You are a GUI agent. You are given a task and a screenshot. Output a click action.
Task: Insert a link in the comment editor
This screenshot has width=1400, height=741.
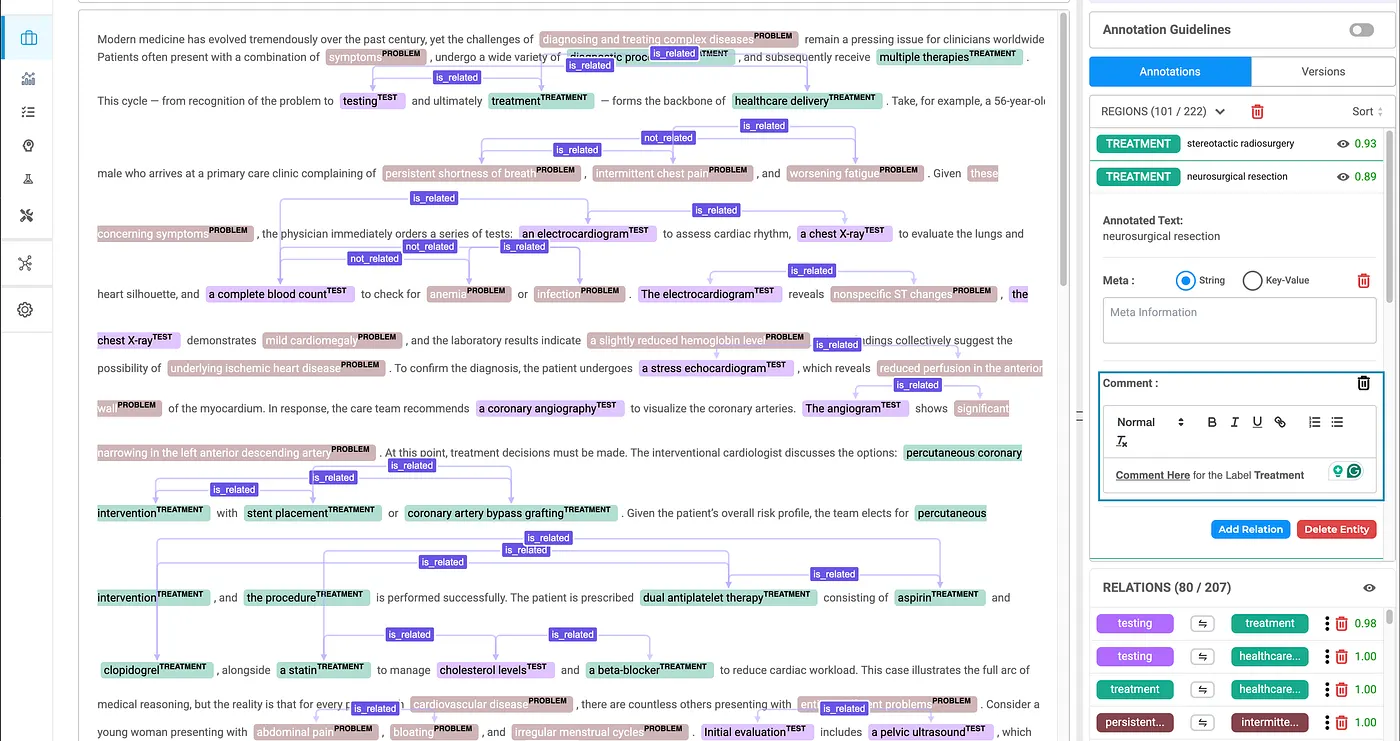coord(1280,422)
